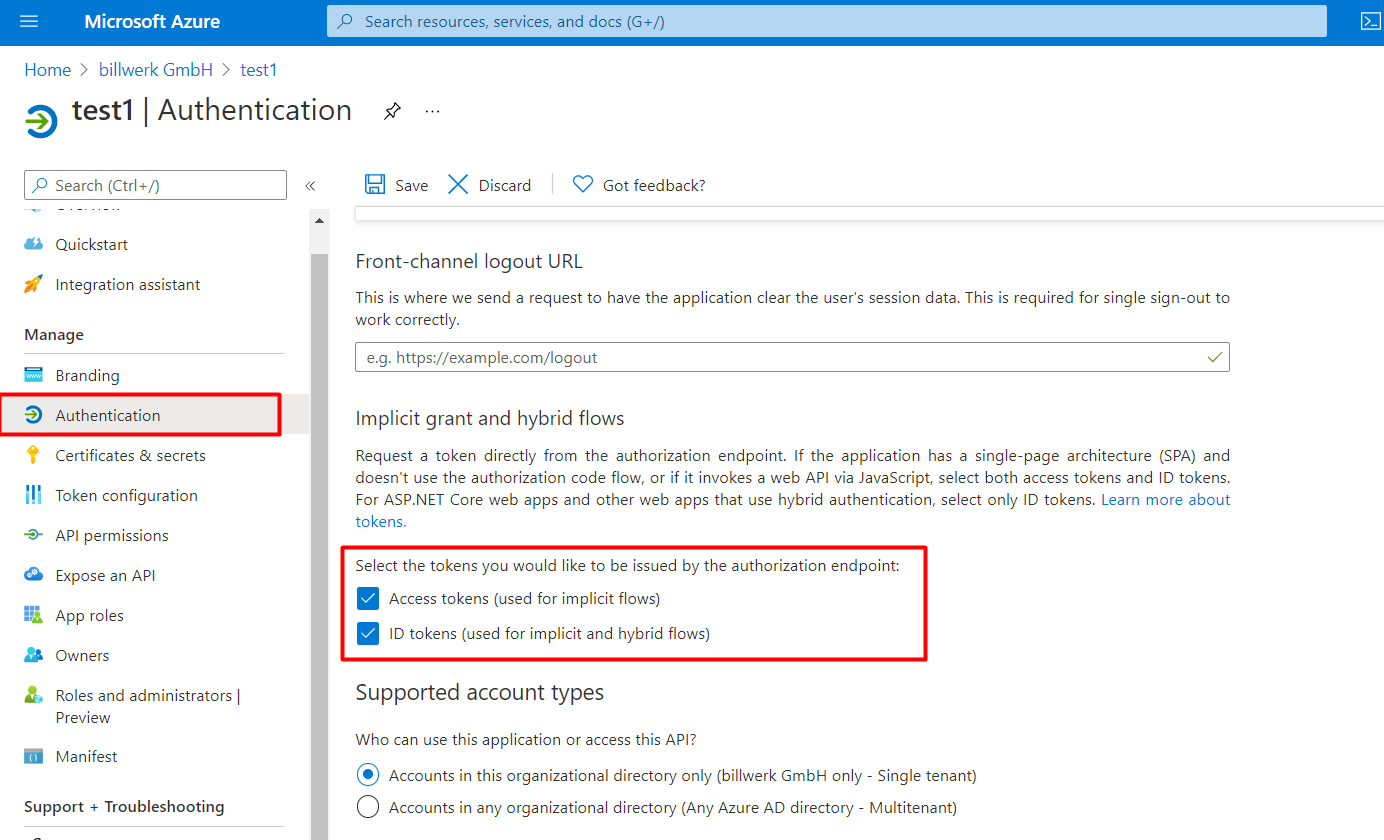Click test1 breadcrumb link
Screen dimensions: 1384x840
click(x=259, y=70)
